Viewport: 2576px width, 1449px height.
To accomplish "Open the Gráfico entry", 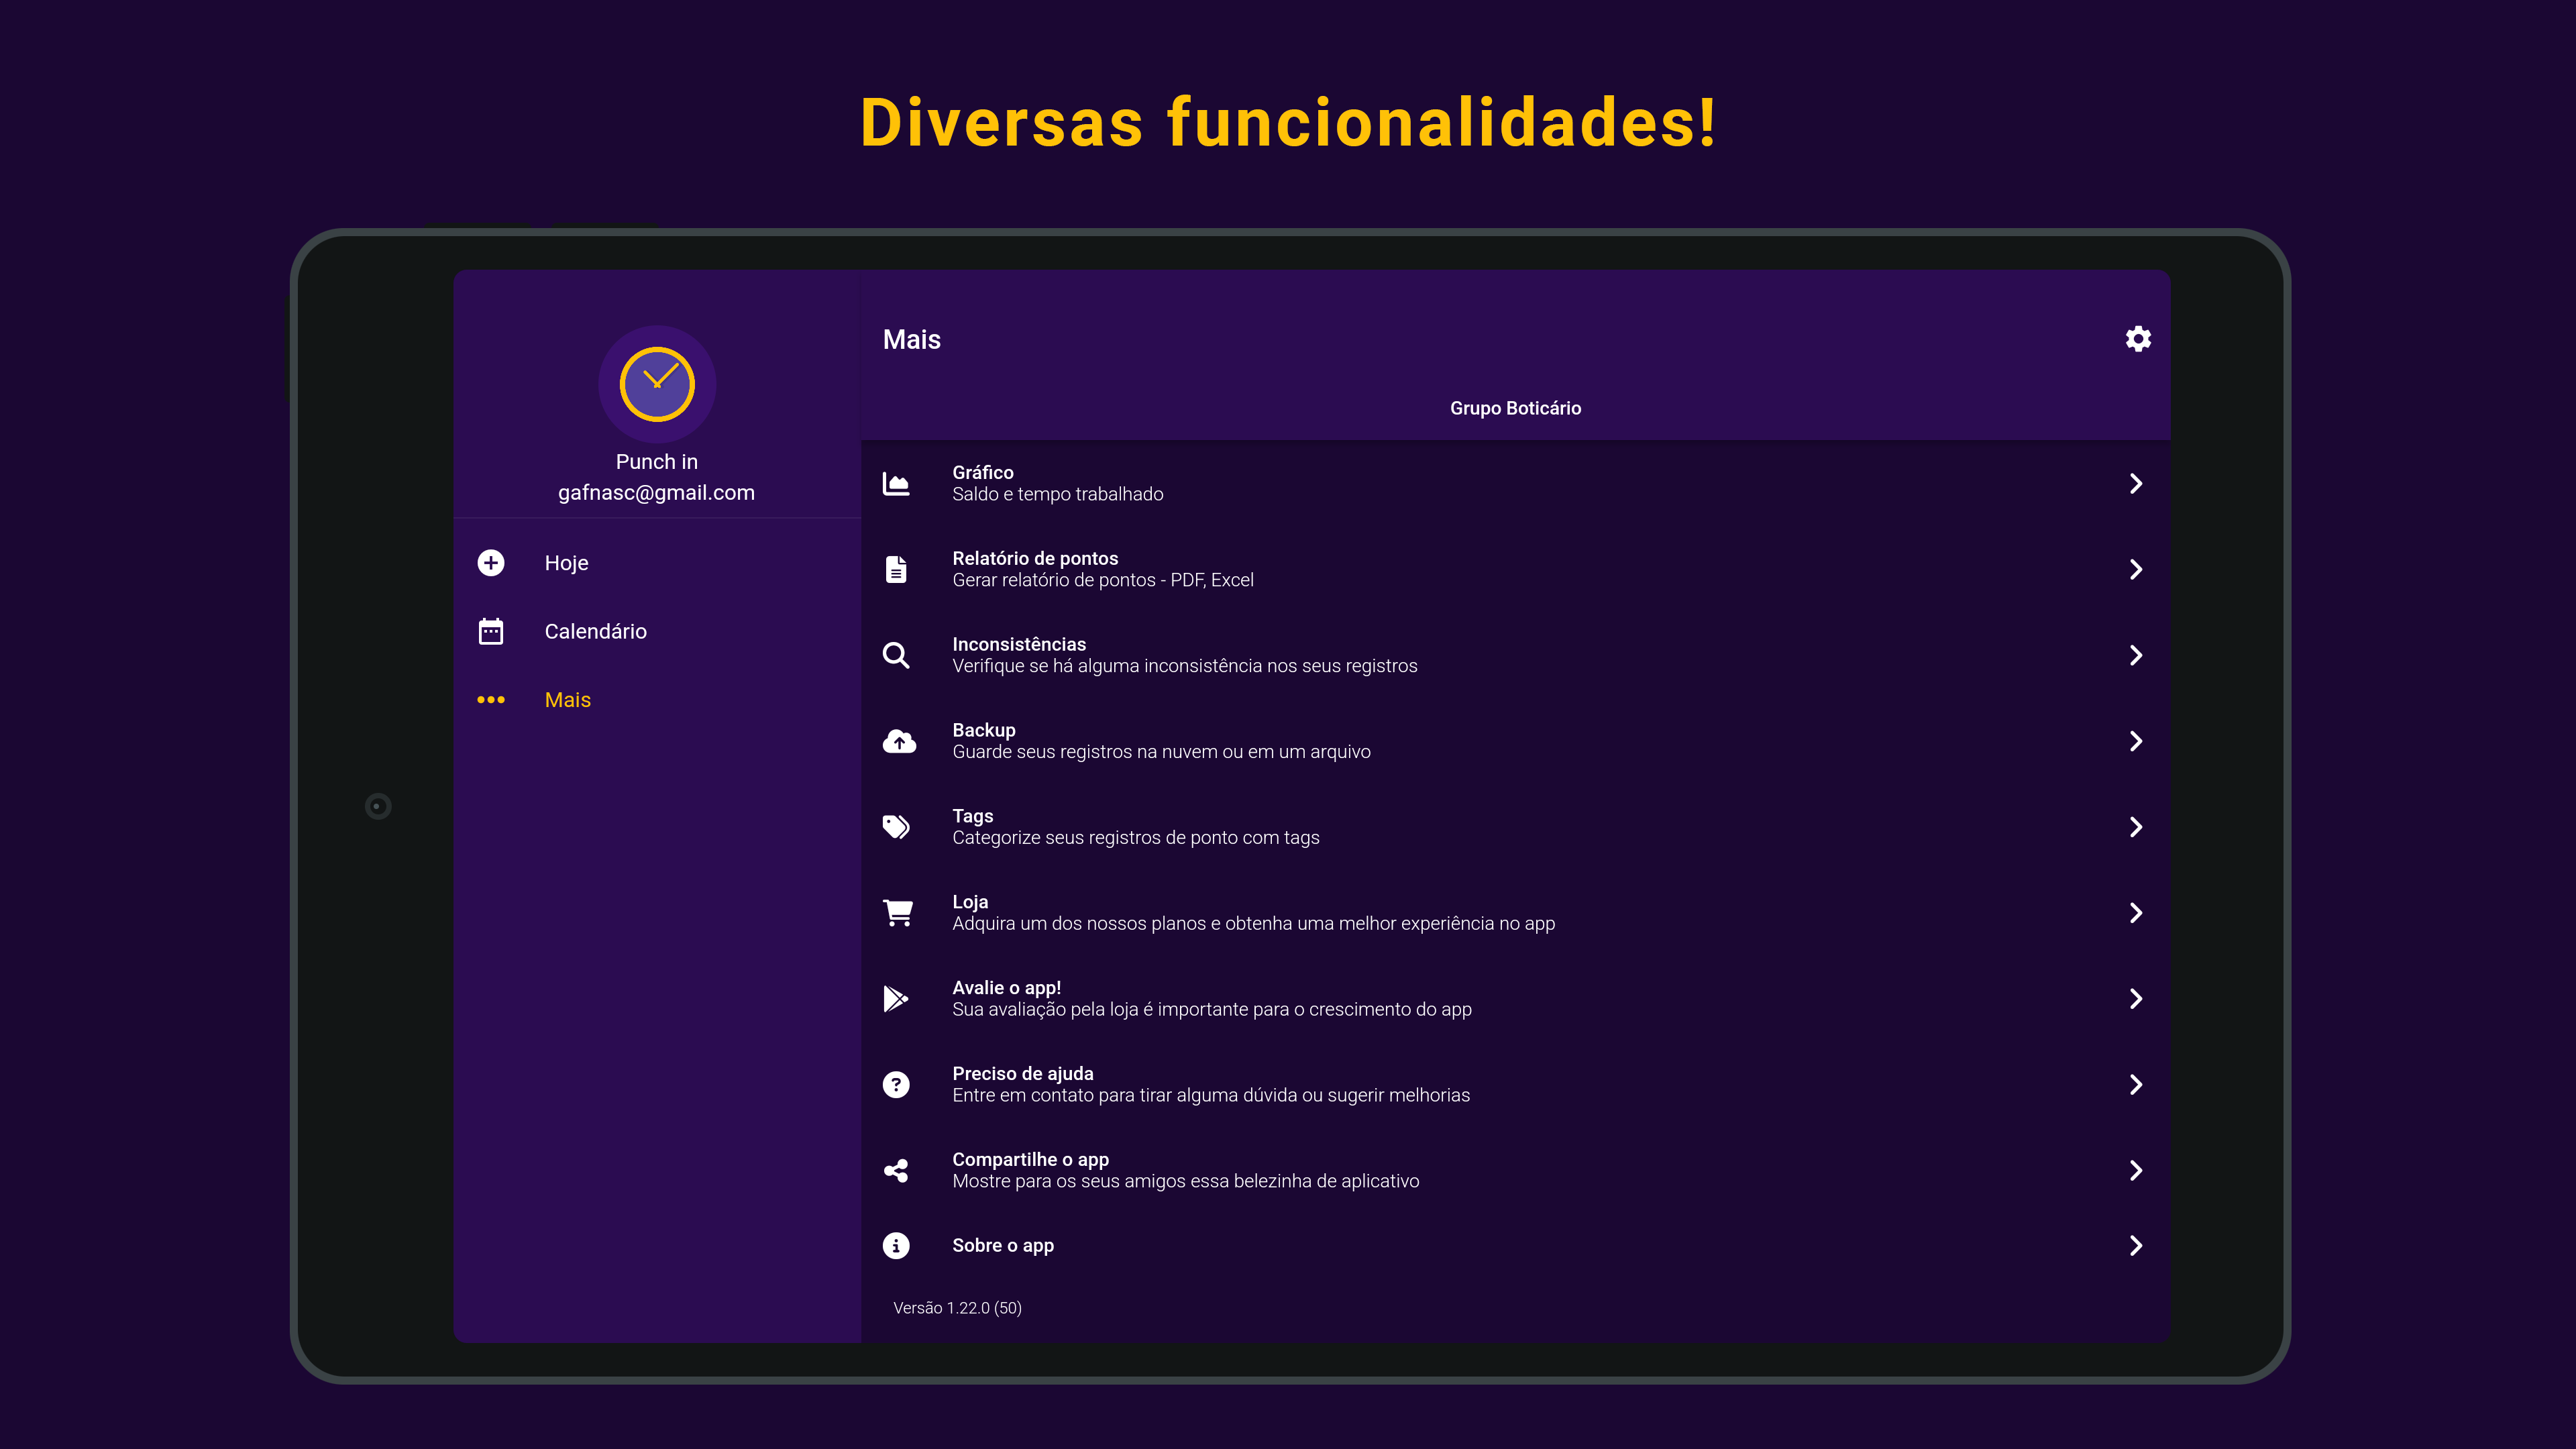I will pos(1515,484).
